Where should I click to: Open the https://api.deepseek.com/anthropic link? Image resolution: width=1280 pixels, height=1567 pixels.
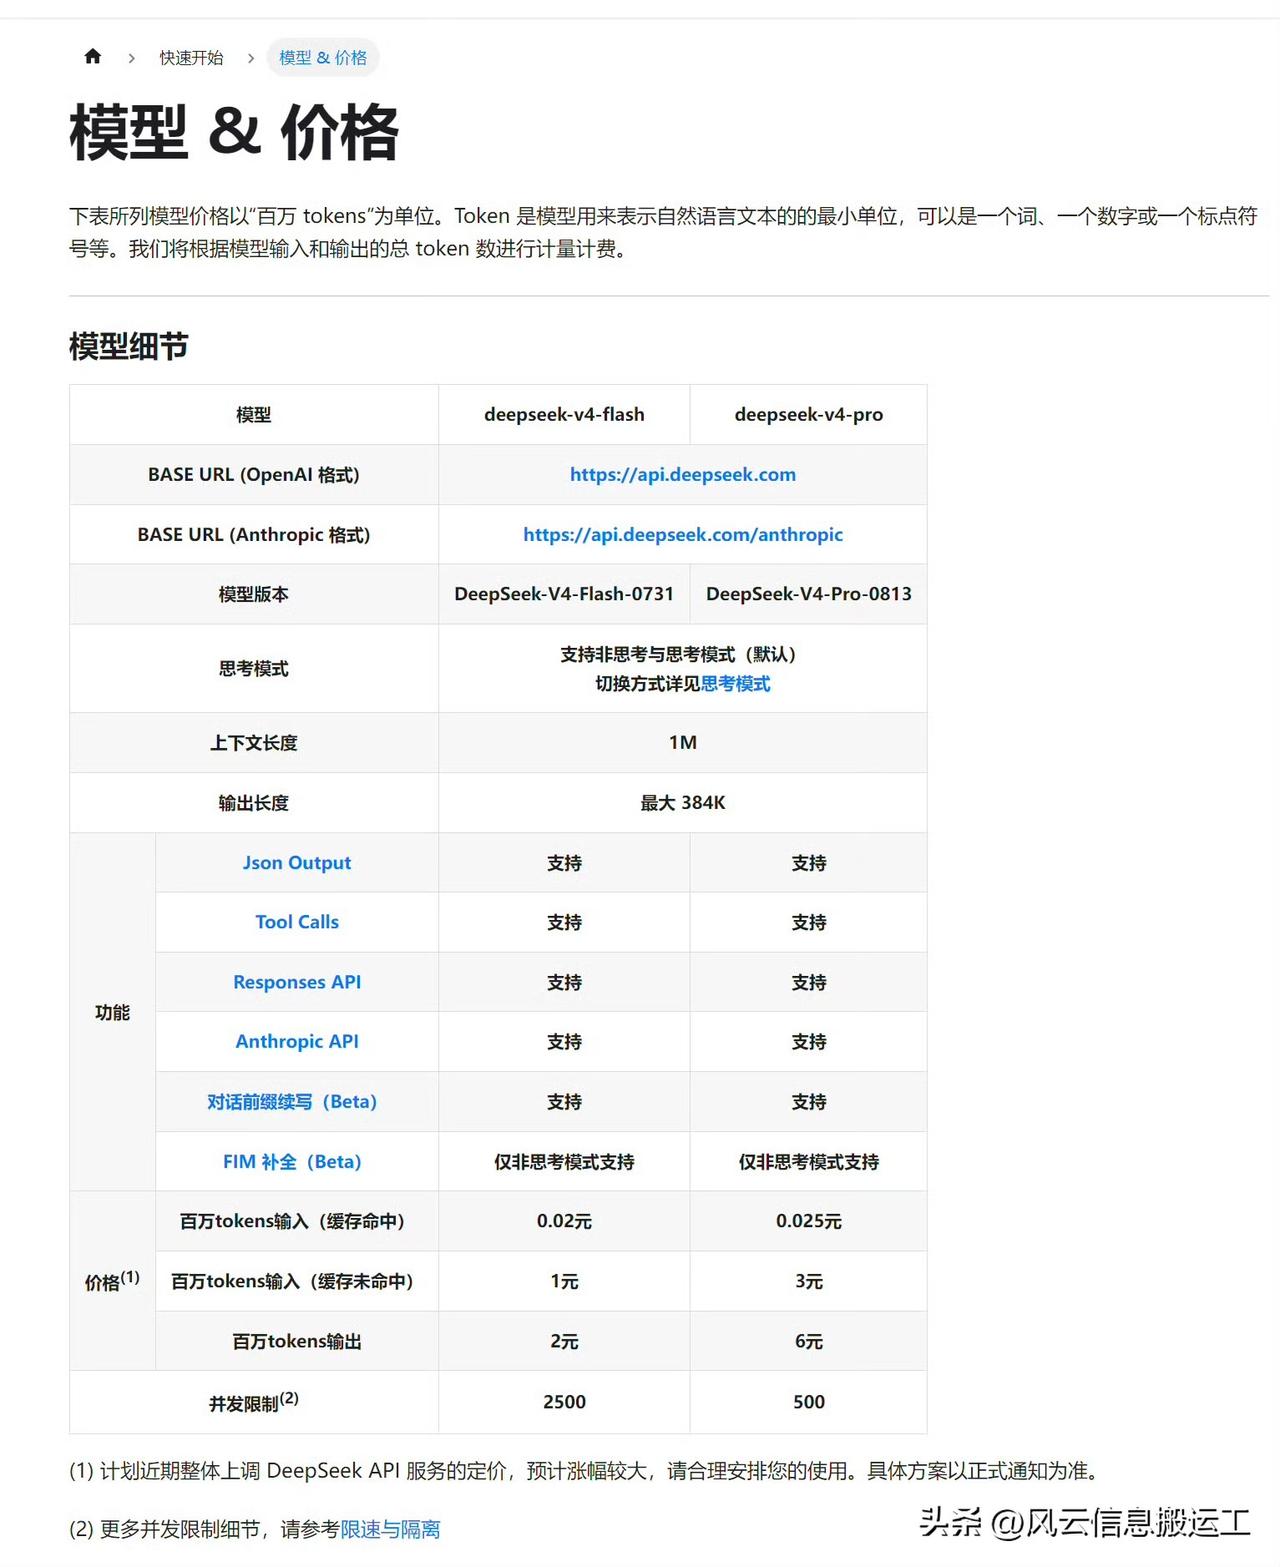click(x=683, y=534)
